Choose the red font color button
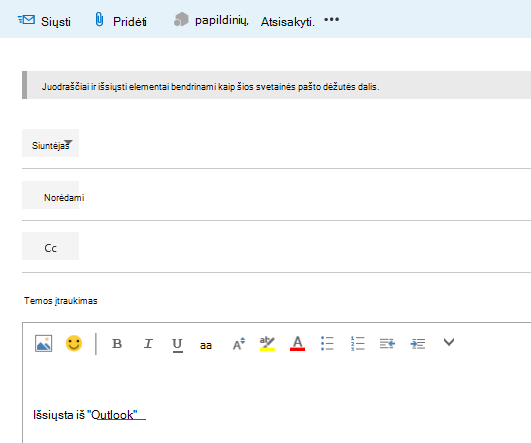 coord(297,343)
